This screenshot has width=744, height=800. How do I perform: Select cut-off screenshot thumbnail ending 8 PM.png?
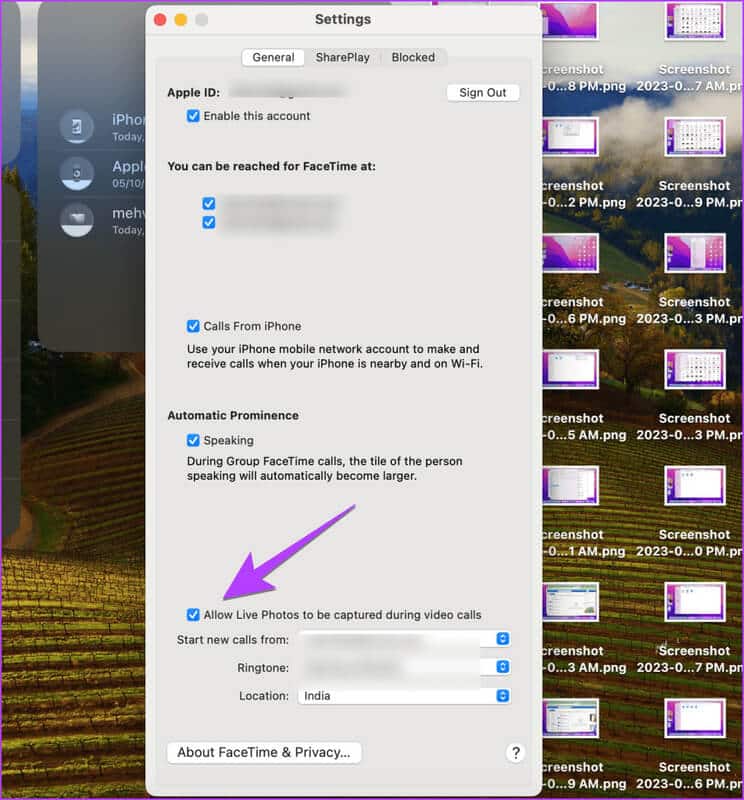(570, 21)
